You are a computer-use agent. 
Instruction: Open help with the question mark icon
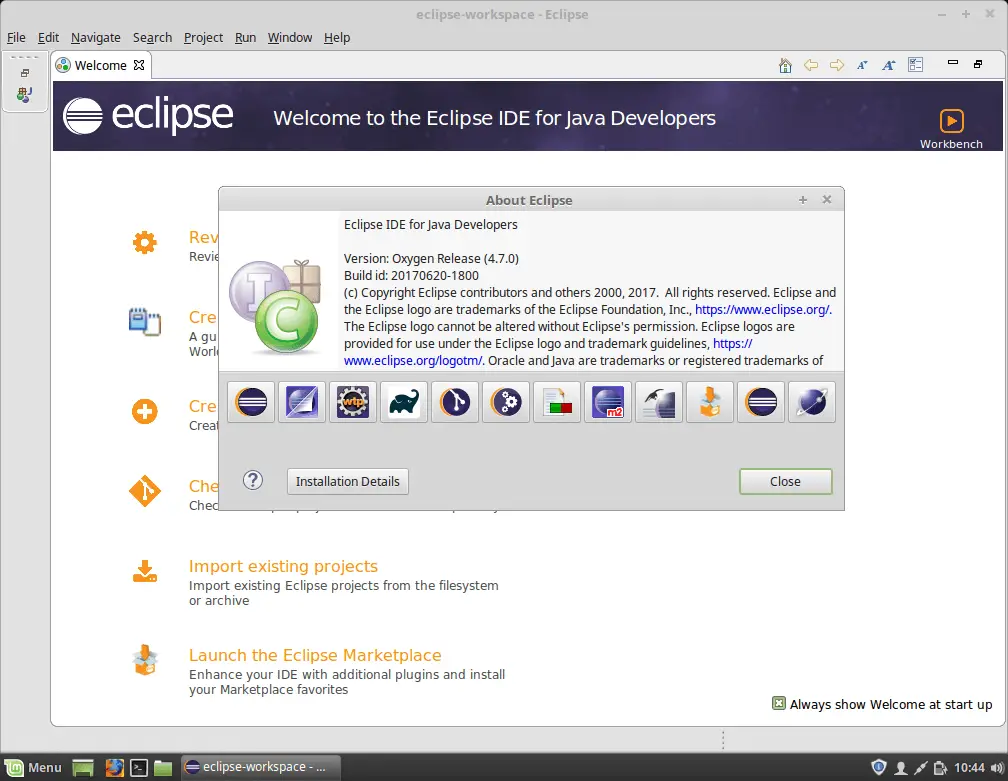[x=253, y=480]
